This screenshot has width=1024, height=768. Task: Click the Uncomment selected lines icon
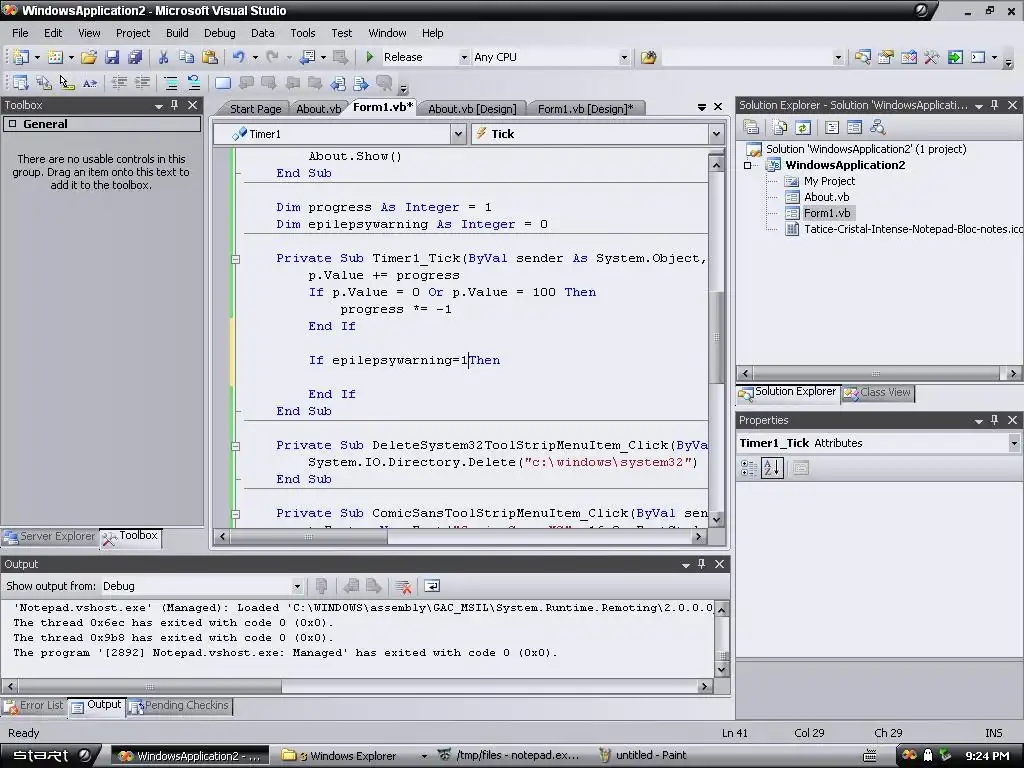tap(194, 83)
